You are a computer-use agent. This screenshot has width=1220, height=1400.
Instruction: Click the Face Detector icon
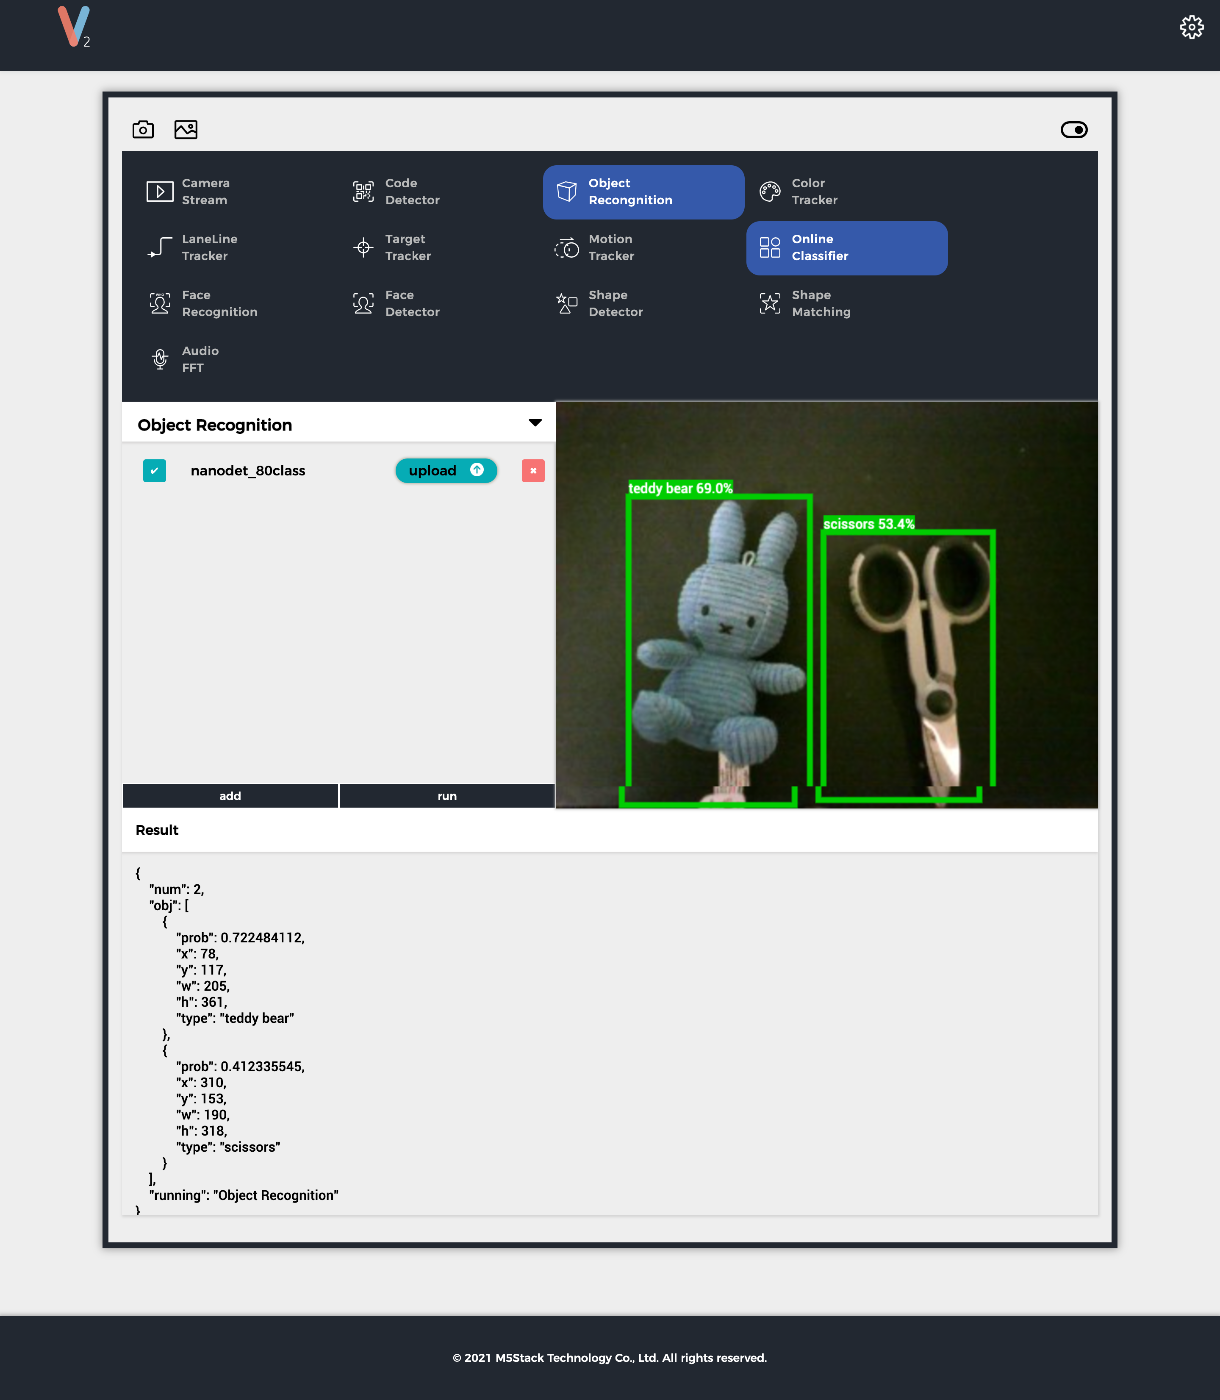(364, 304)
